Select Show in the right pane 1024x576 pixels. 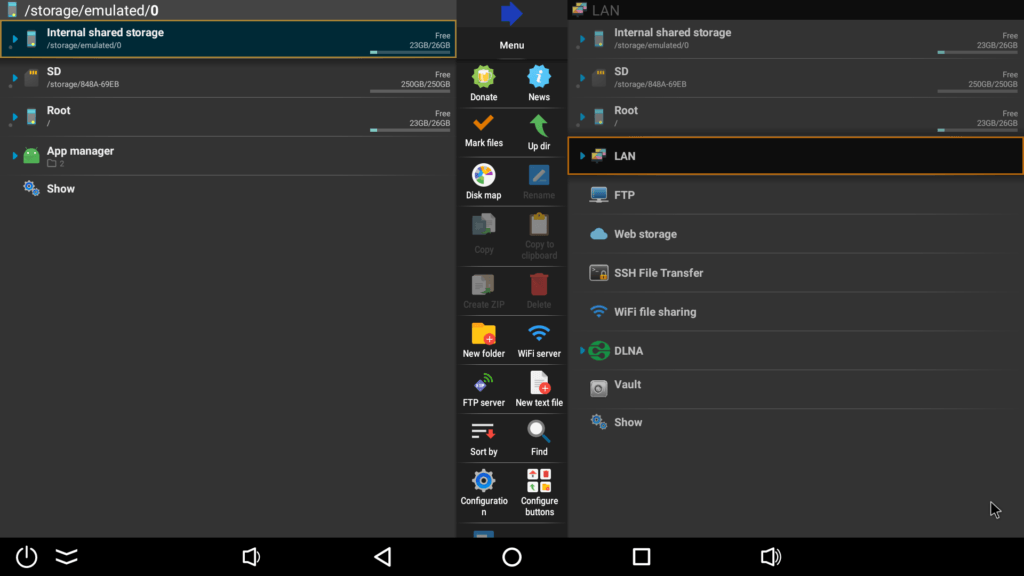pos(629,422)
